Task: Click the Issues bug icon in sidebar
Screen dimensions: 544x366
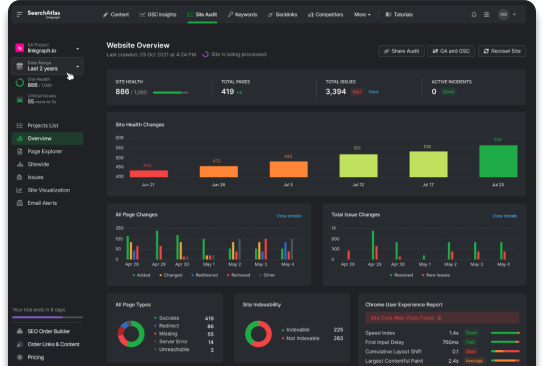Action: 20,177
